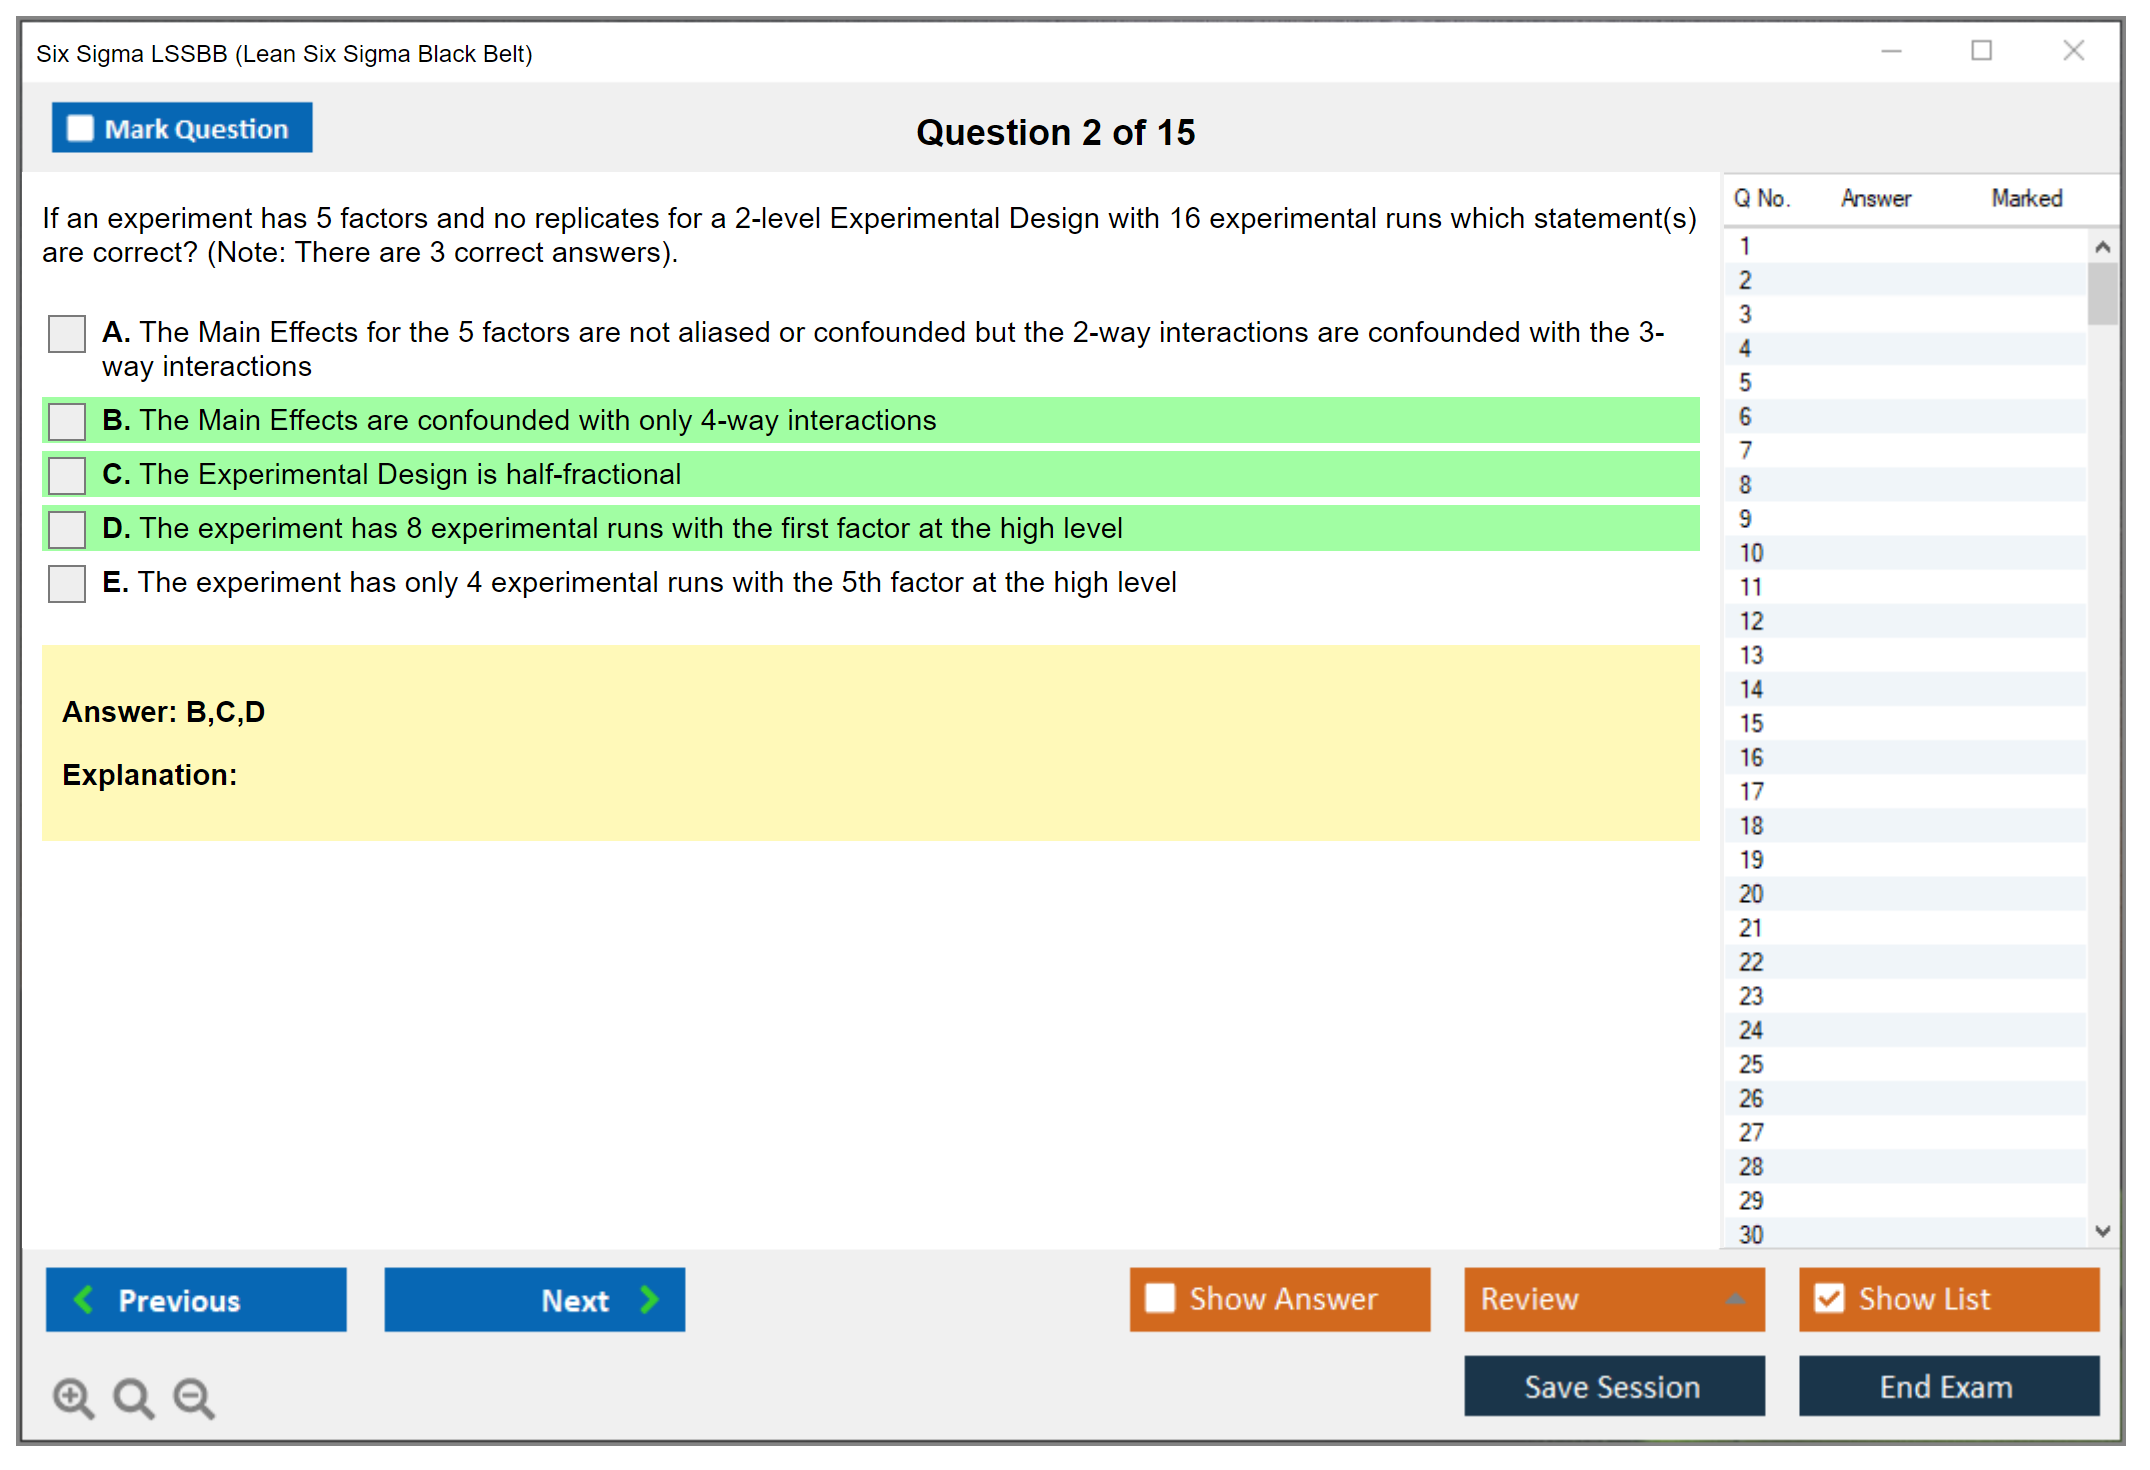The width and height of the screenshot is (2150, 1470).
Task: Tick the checkbox for option C
Action: (67, 475)
